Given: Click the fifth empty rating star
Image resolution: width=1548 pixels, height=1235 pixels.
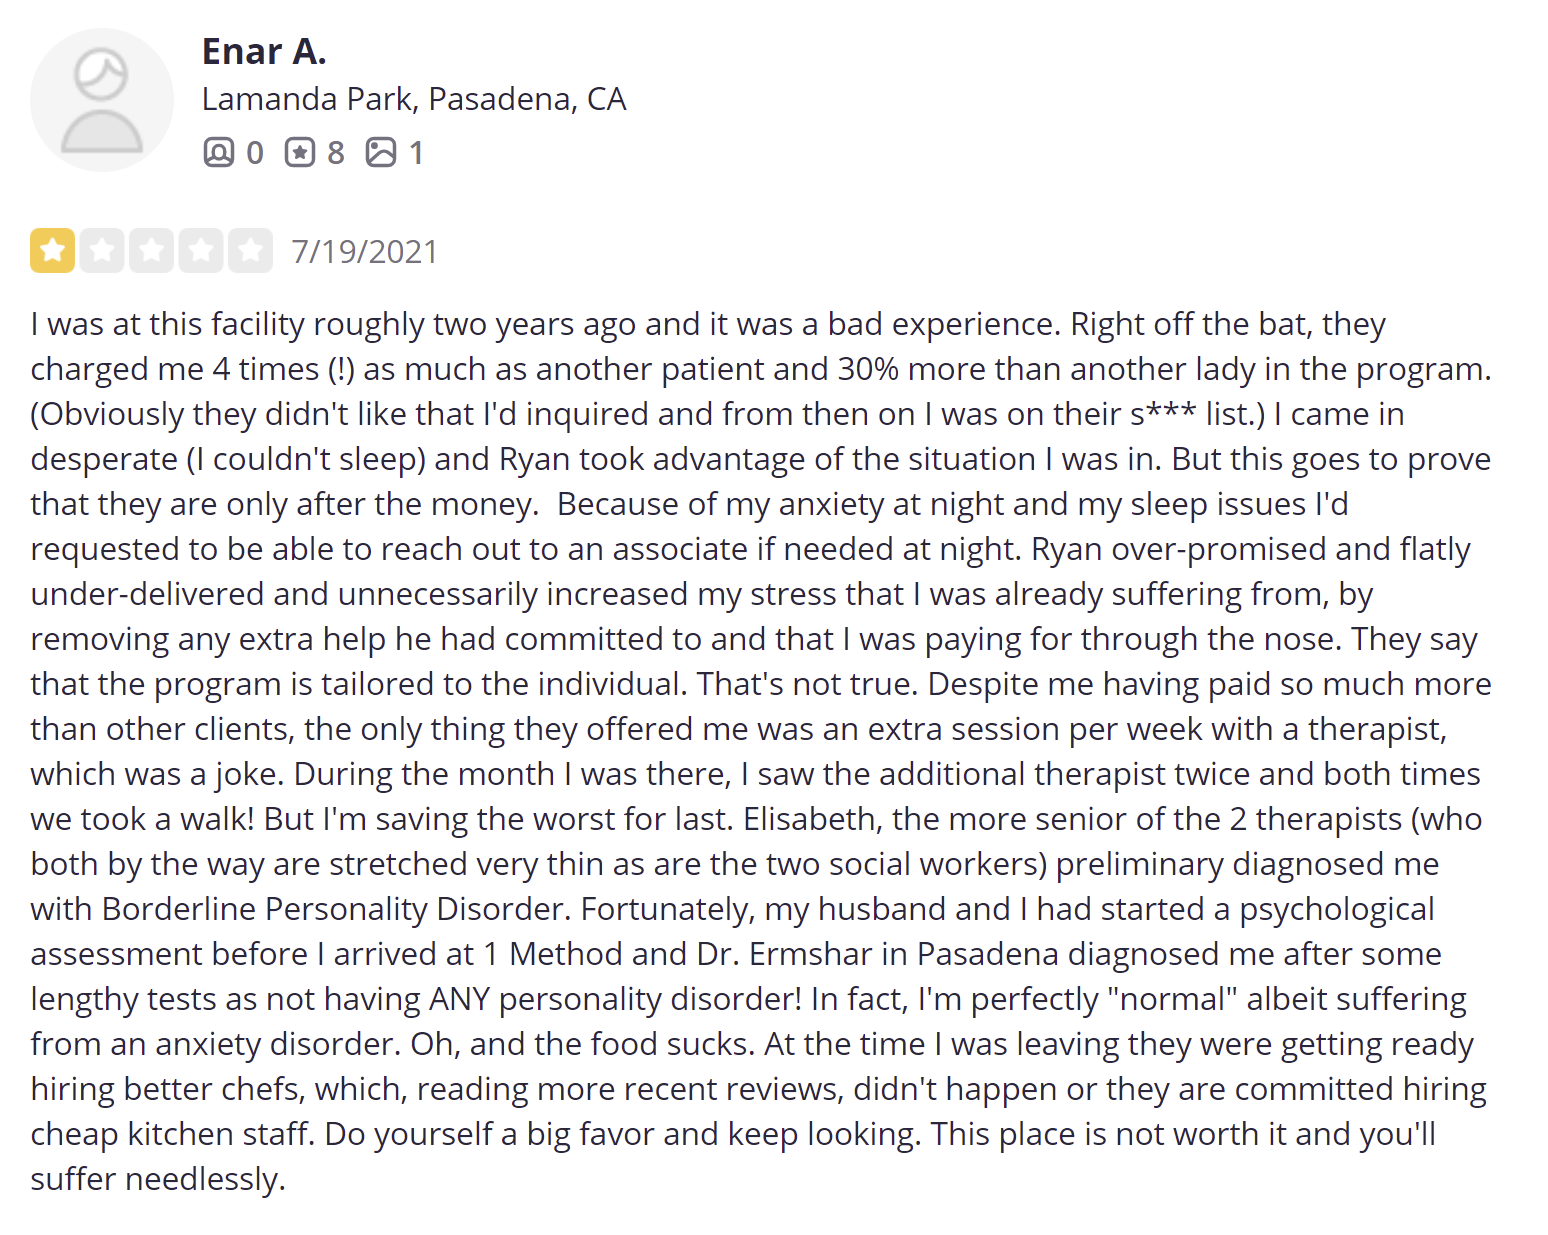Looking at the screenshot, I should [x=250, y=251].
